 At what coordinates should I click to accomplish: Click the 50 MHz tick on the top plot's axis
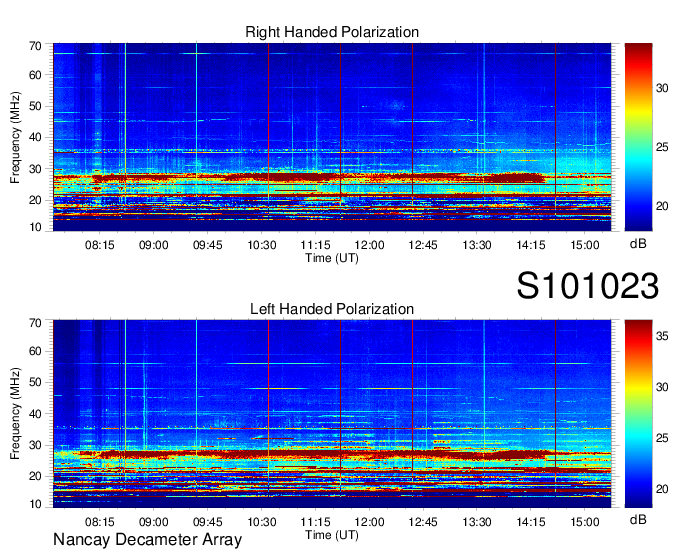35,107
